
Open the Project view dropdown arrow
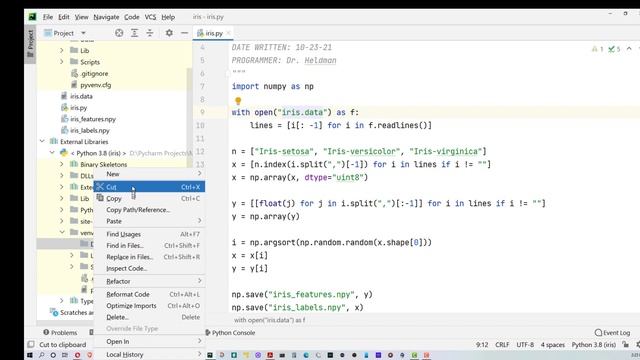tap(83, 33)
